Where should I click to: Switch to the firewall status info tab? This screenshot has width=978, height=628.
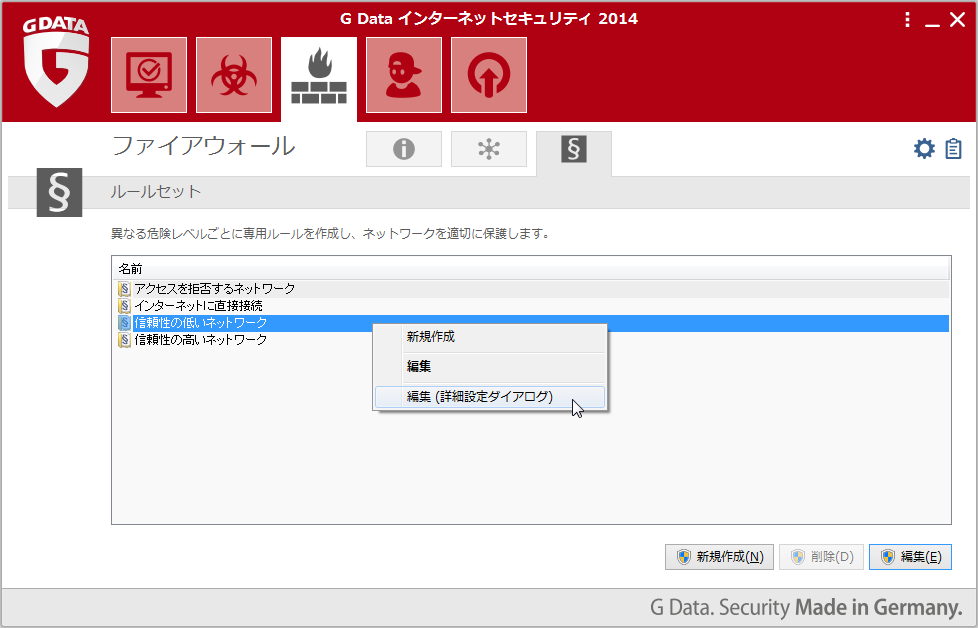click(x=404, y=149)
